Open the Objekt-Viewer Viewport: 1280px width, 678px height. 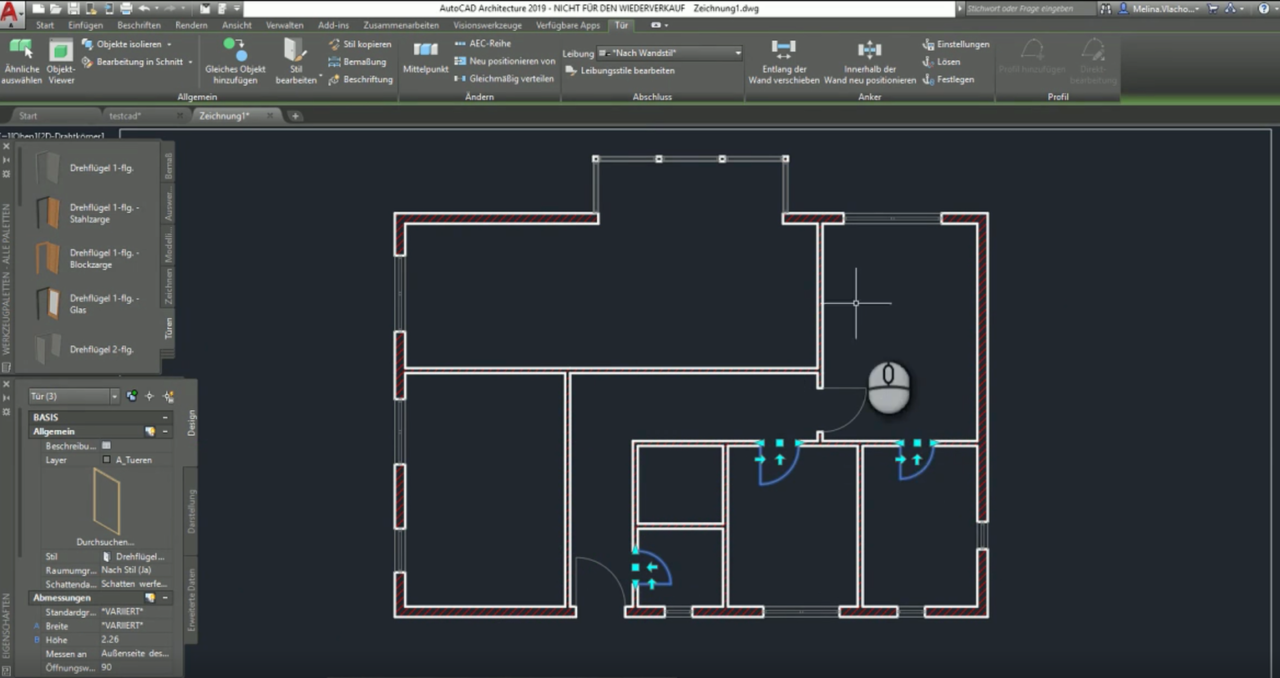pos(60,60)
